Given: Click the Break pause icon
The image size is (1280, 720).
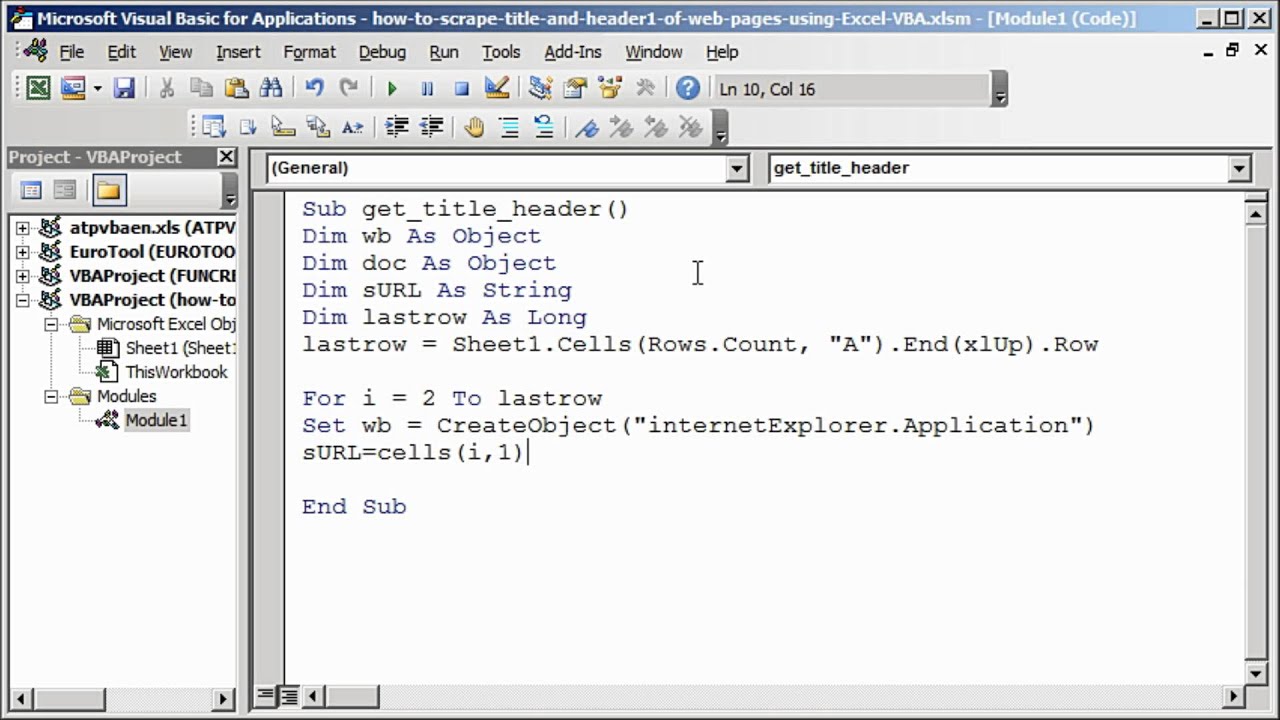Looking at the screenshot, I should coord(427,89).
